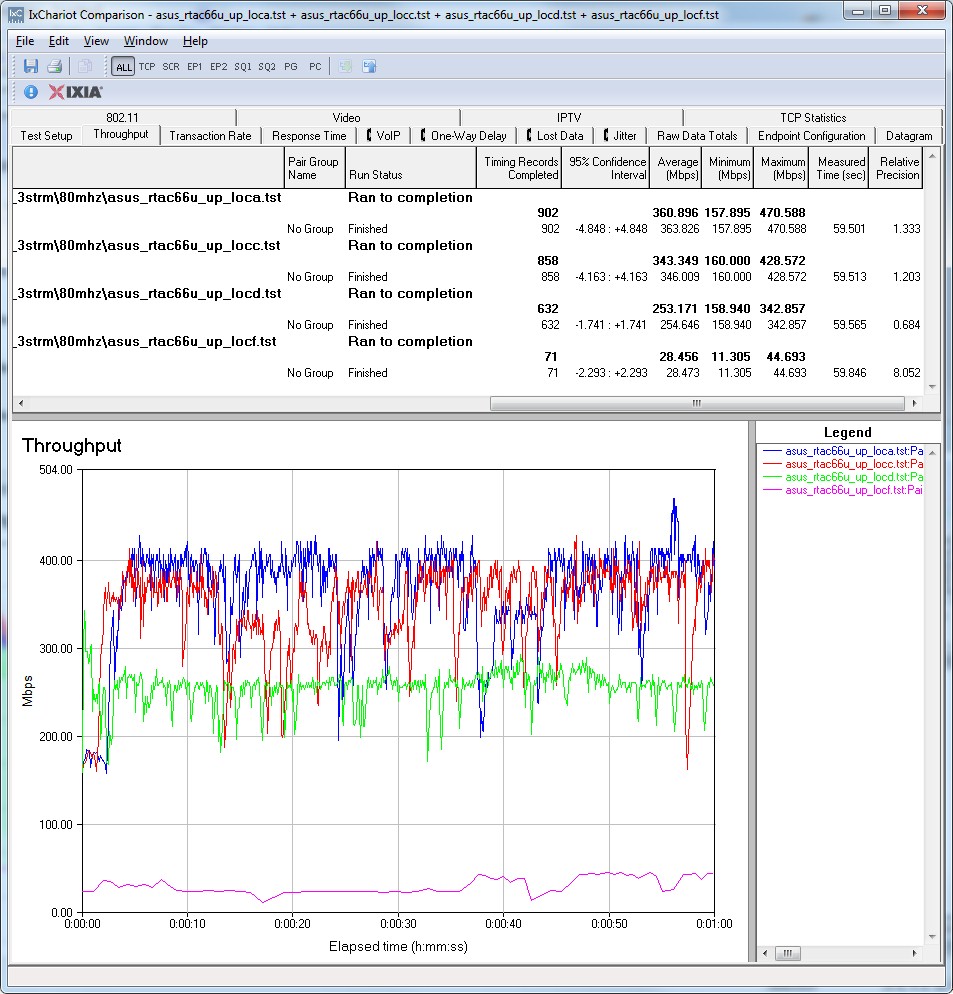The height and width of the screenshot is (994, 953).
Task: Click the Relative Precision column header
Action: [896, 168]
